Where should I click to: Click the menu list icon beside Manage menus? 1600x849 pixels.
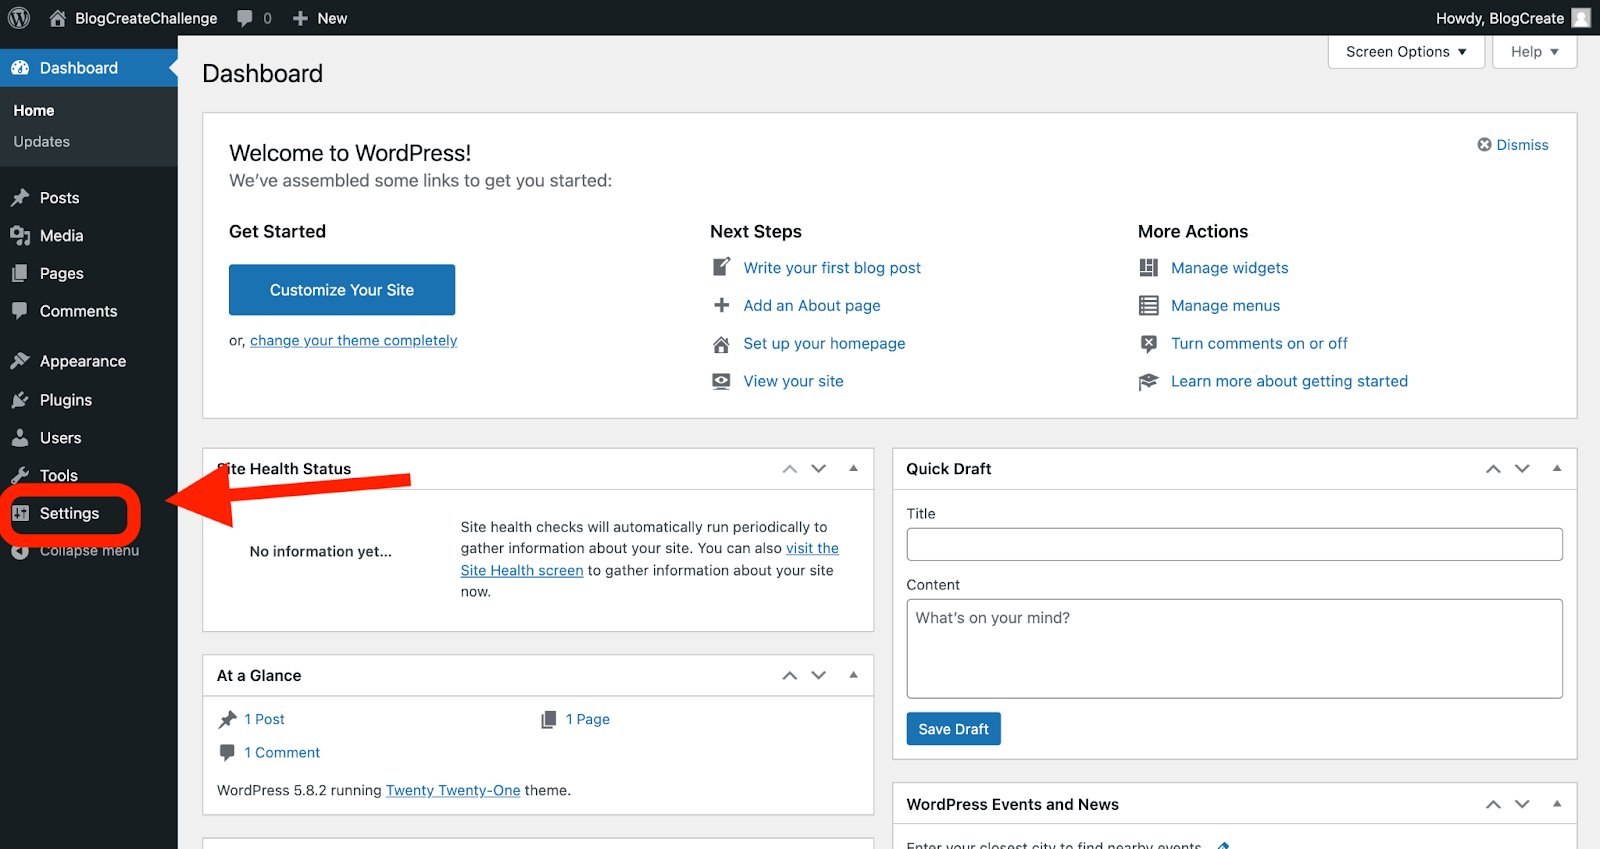1148,305
